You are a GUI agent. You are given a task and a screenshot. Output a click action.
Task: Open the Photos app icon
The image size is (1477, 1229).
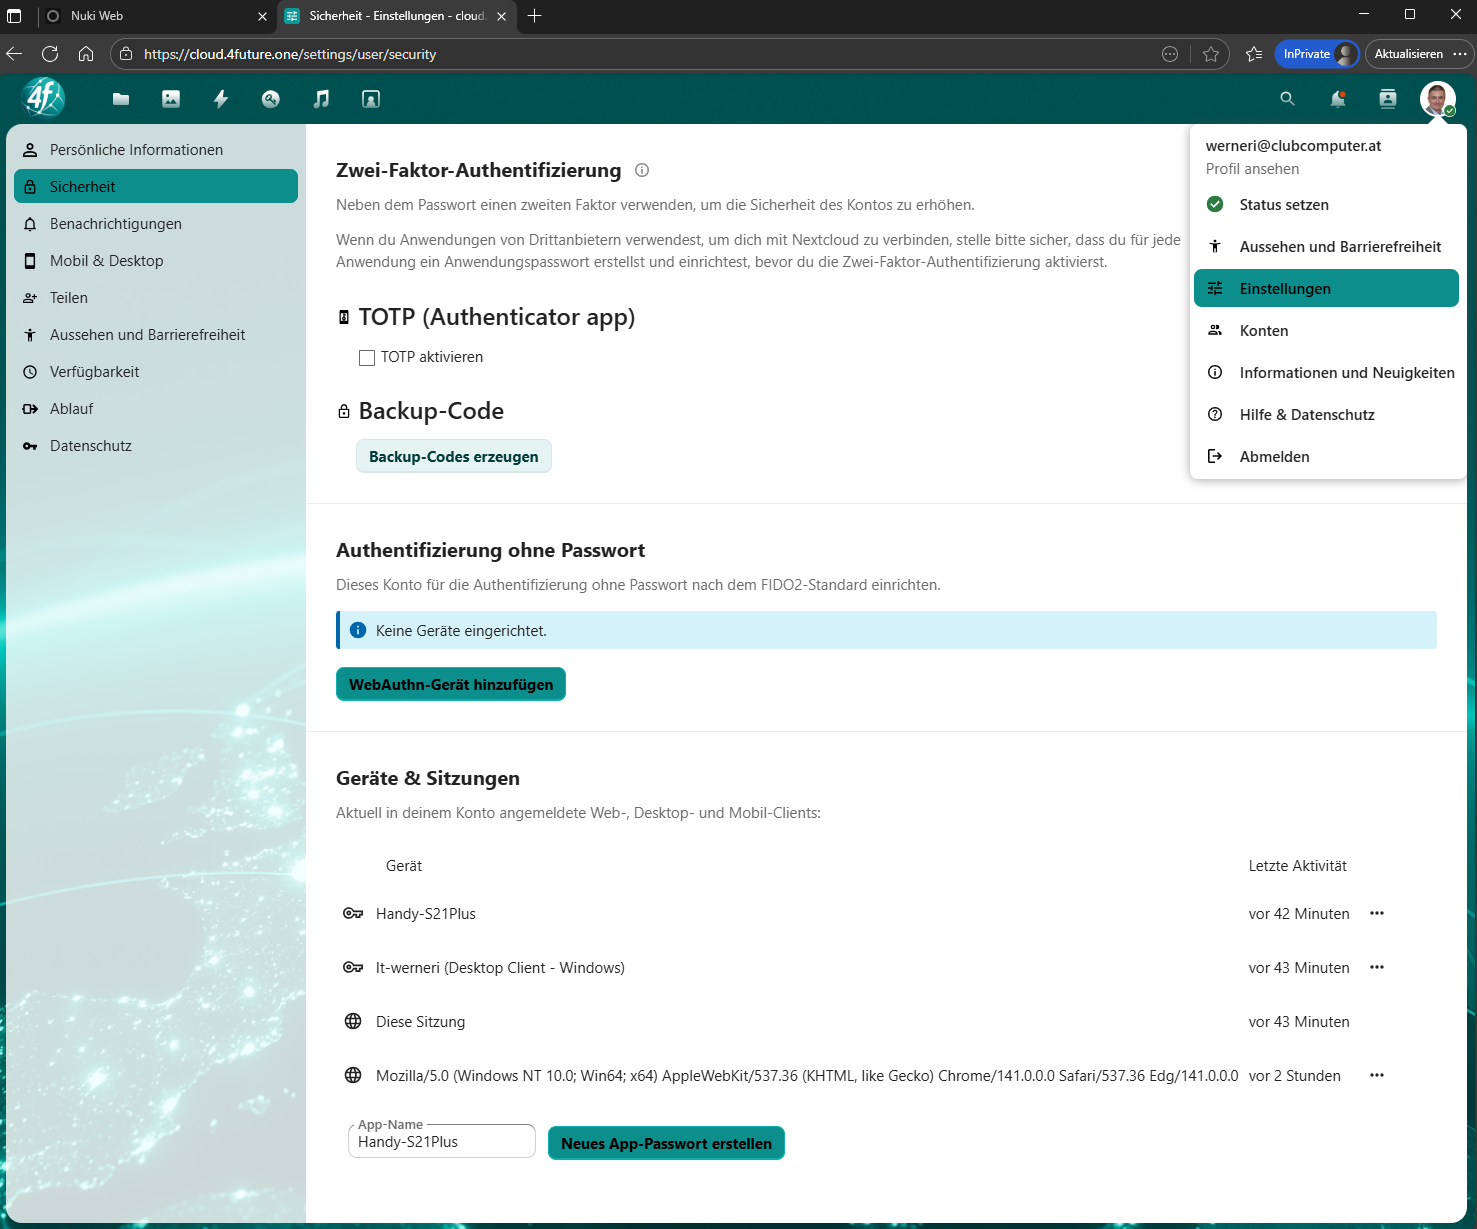coord(171,99)
